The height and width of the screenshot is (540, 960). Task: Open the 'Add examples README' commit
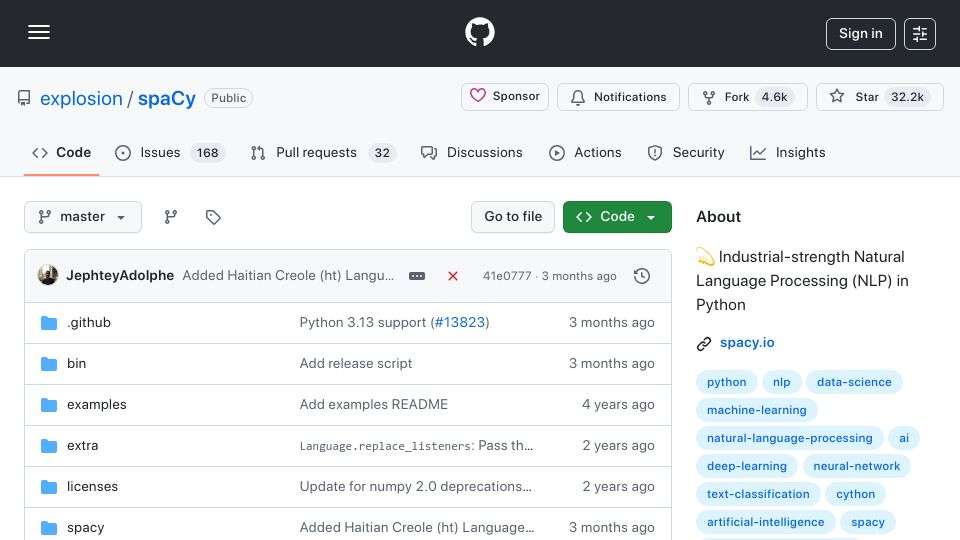click(373, 405)
